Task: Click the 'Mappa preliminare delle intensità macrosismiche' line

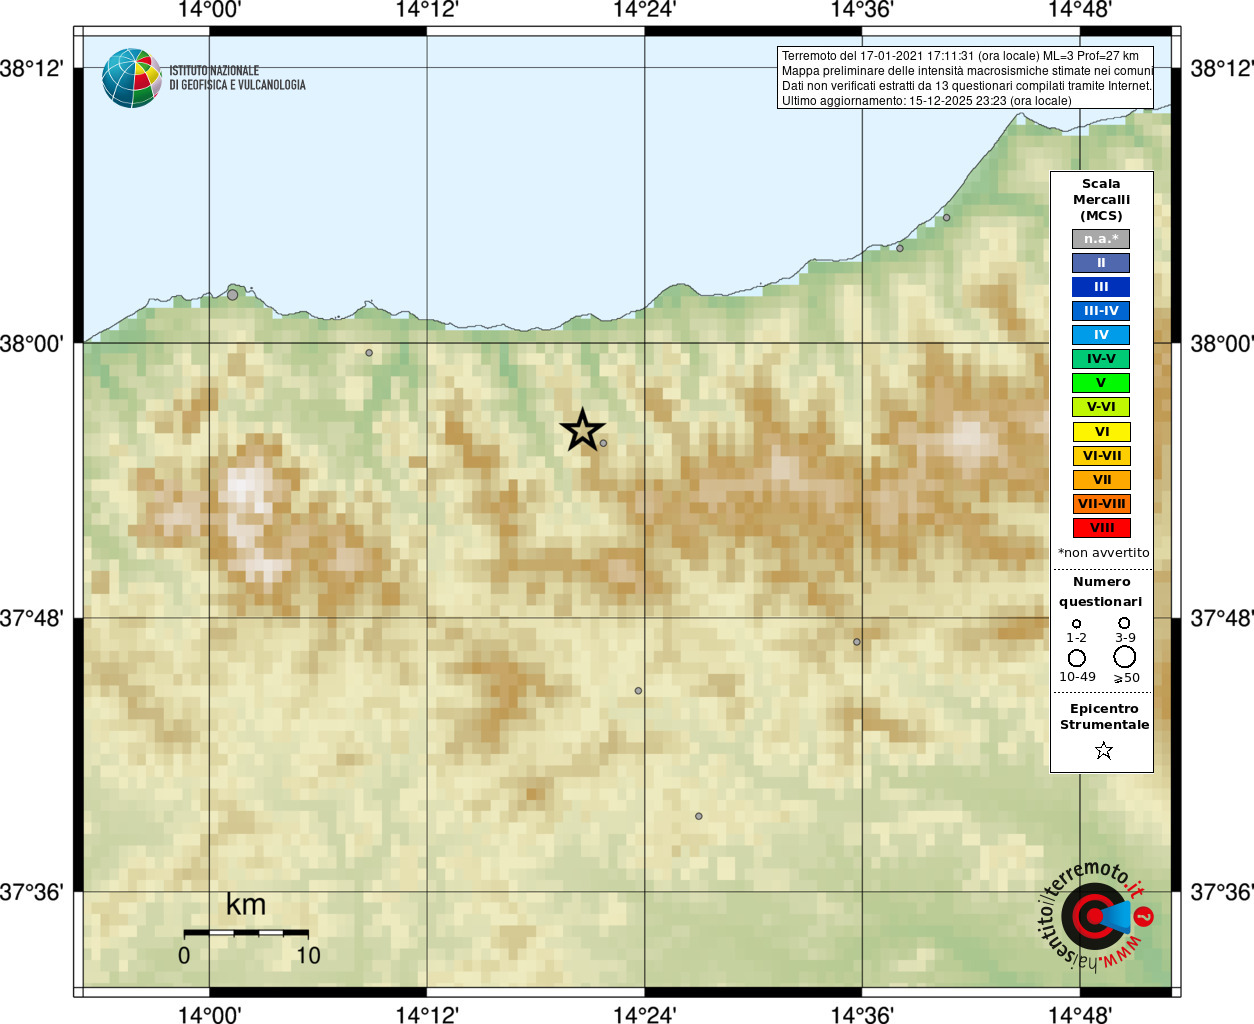Action: (x=967, y=71)
